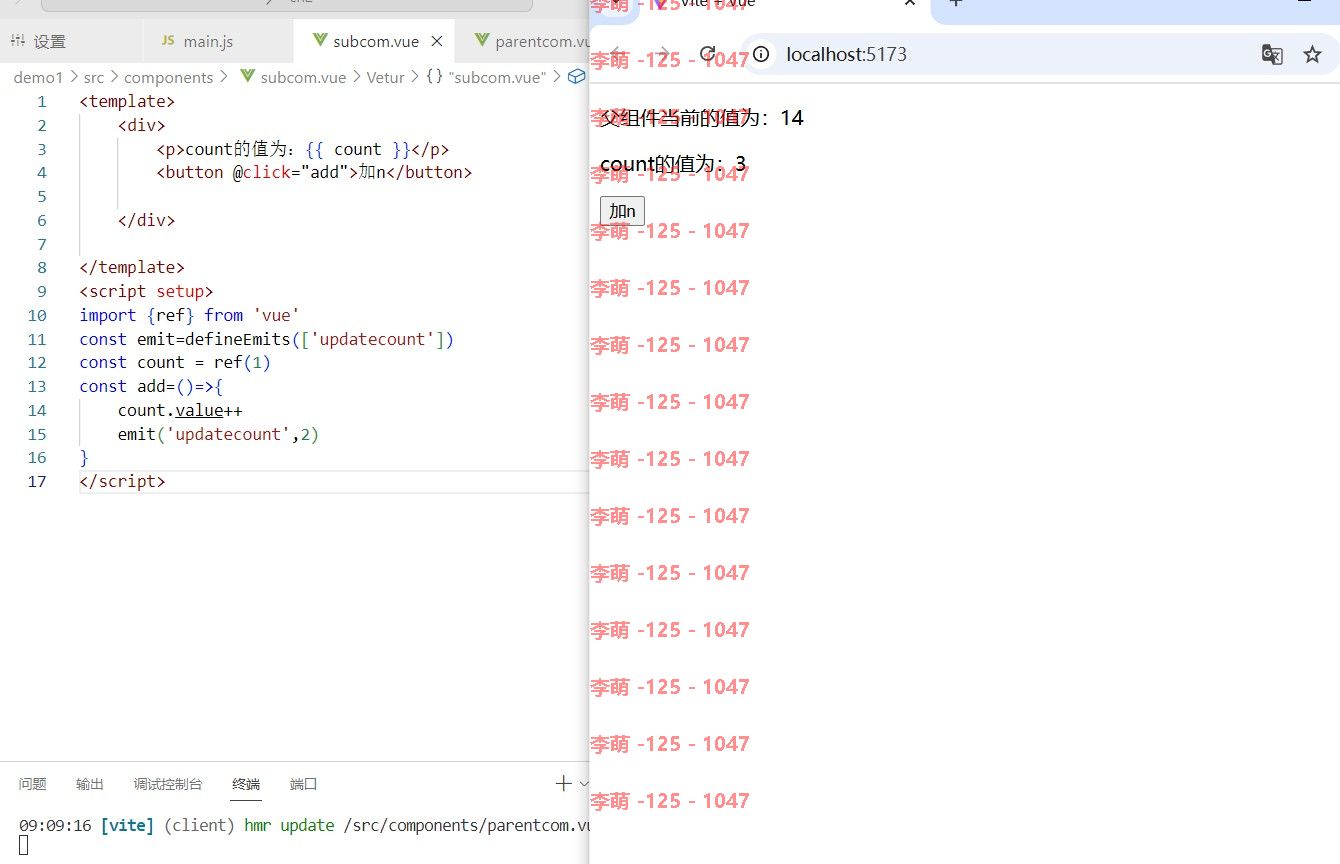Open the 输出 output panel tab
Screen dimensions: 1340x864
pos(90,784)
